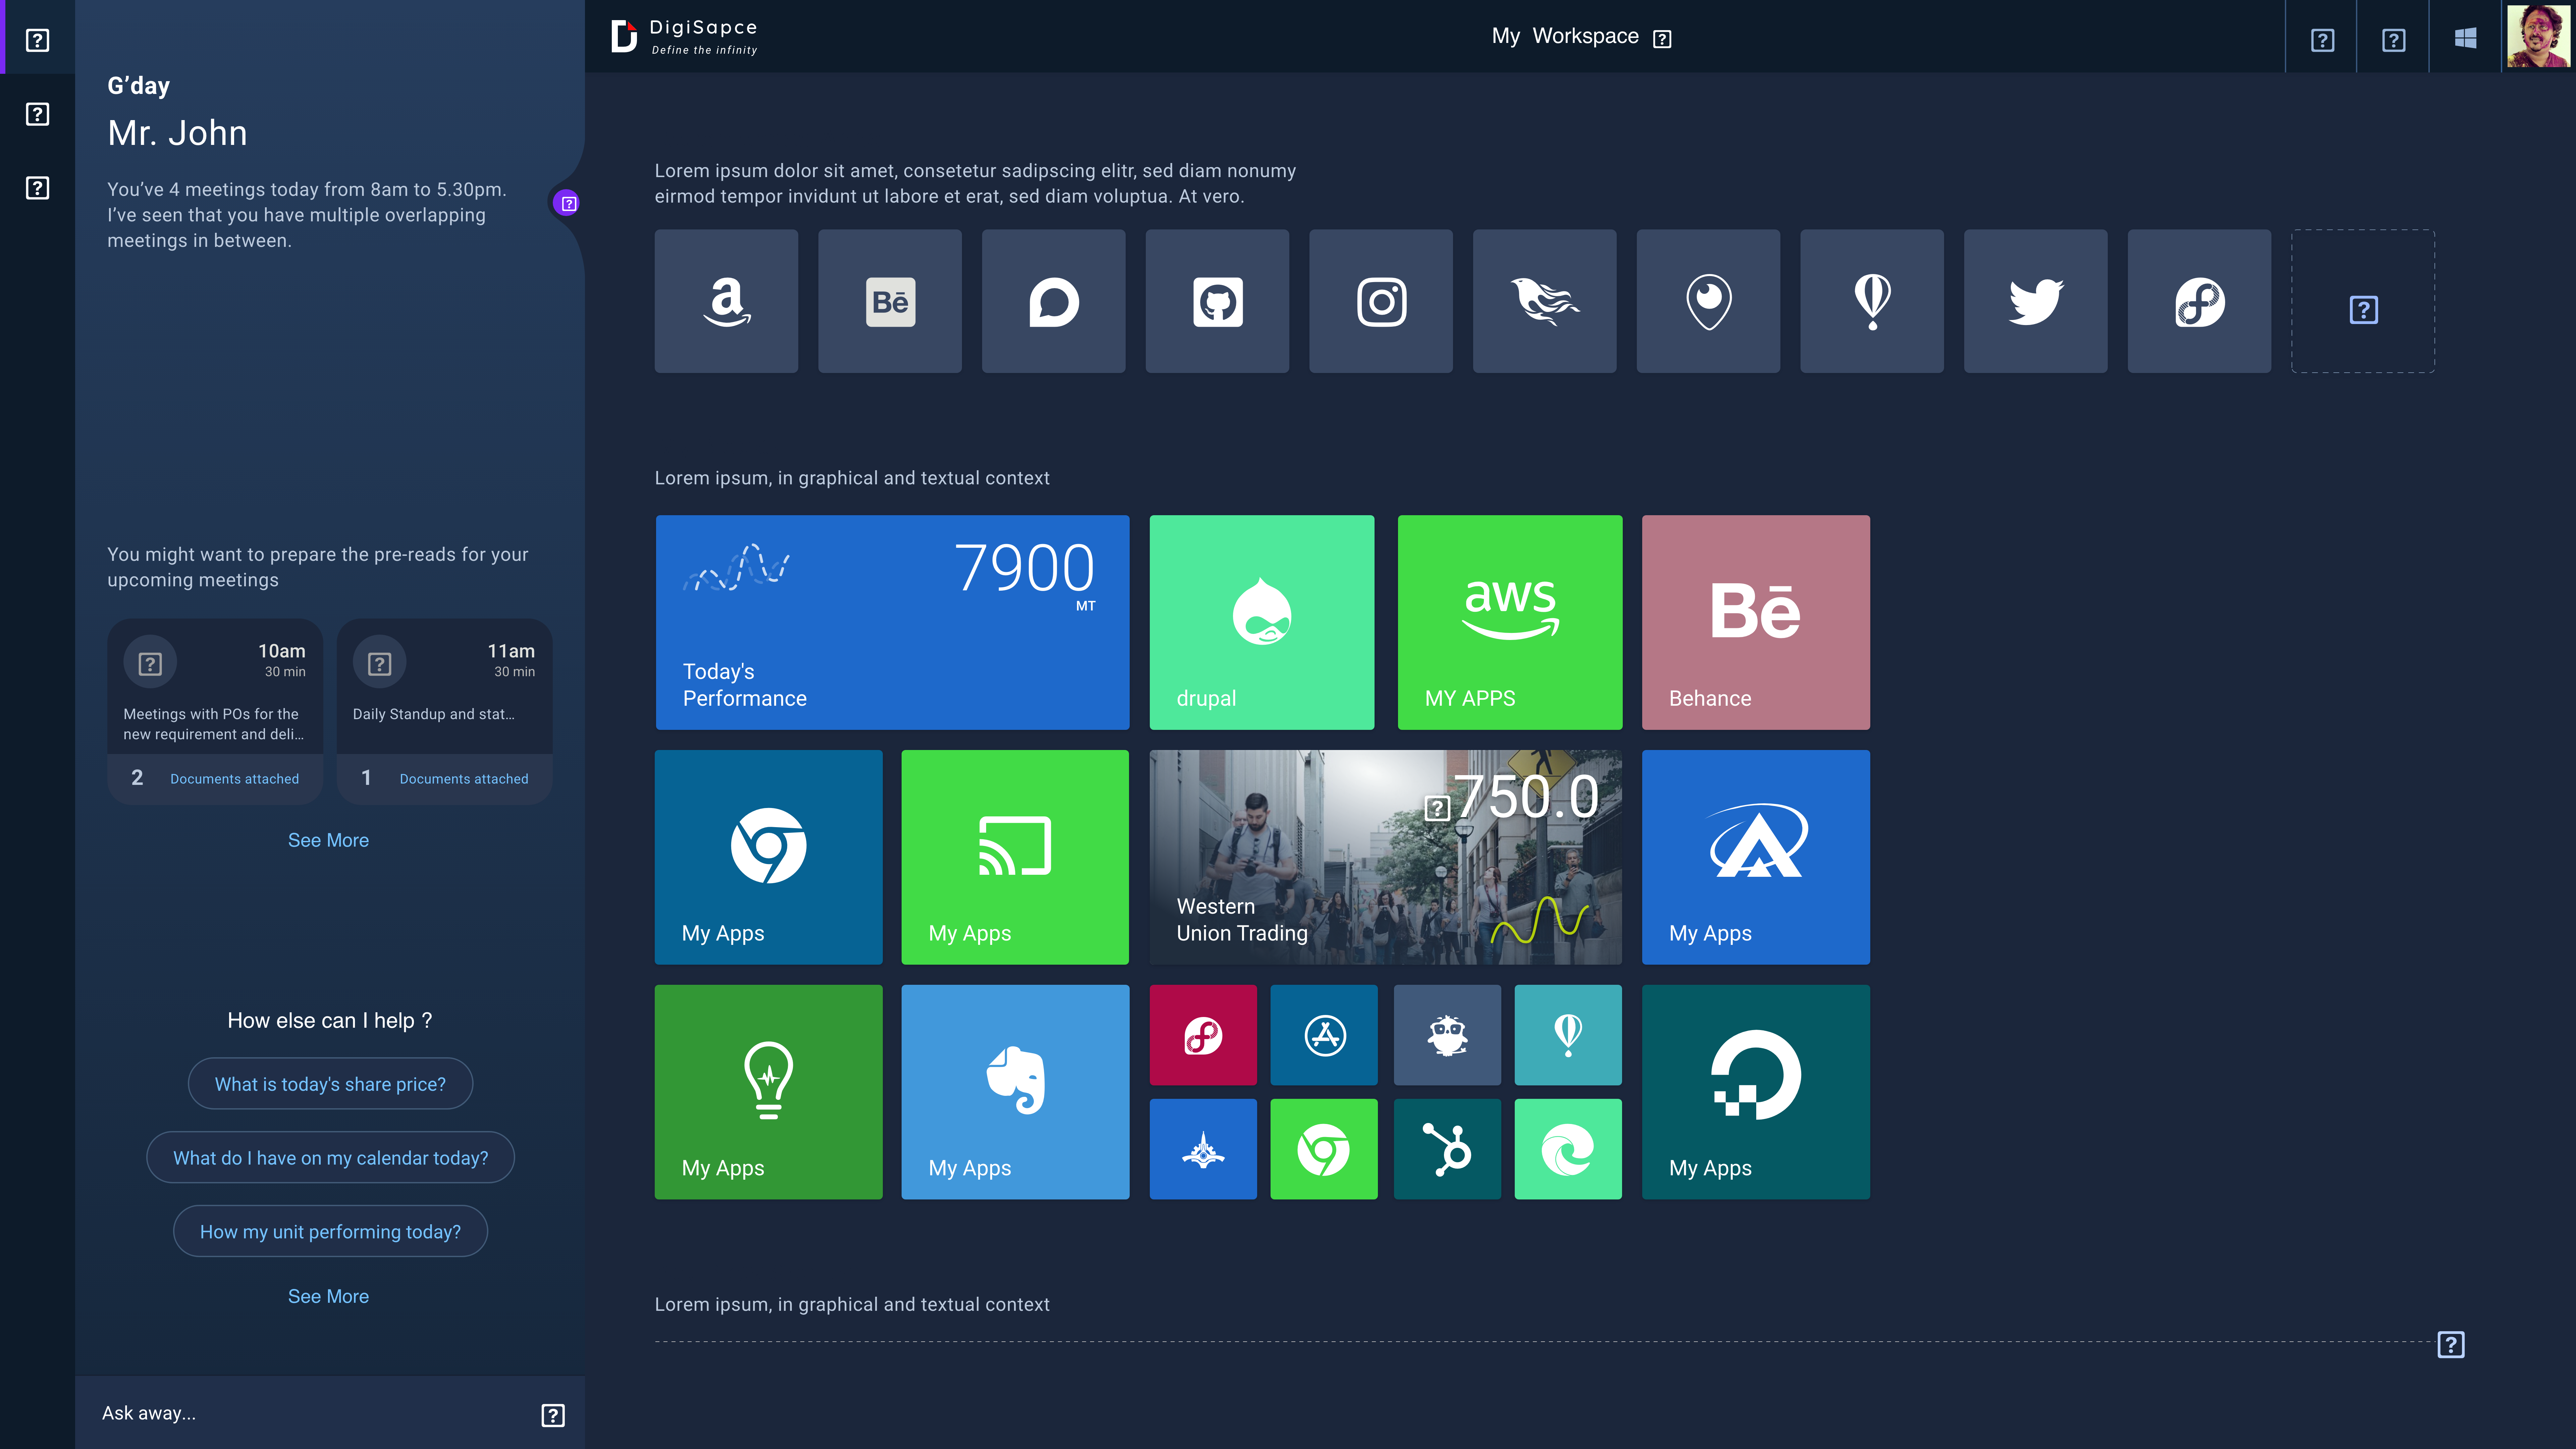The width and height of the screenshot is (2576, 1449).
Task: View 1 Documents attached link
Action: (464, 779)
